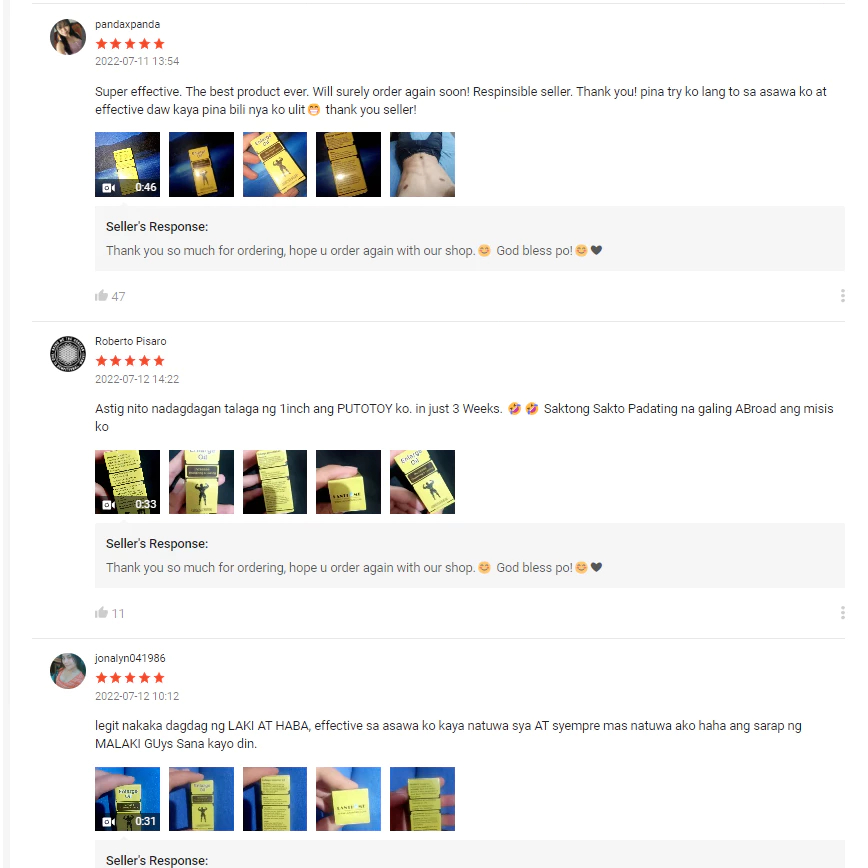This screenshot has height=868, width=868.
Task: Open more options for pandaxpanda's review
Action: coord(843,296)
